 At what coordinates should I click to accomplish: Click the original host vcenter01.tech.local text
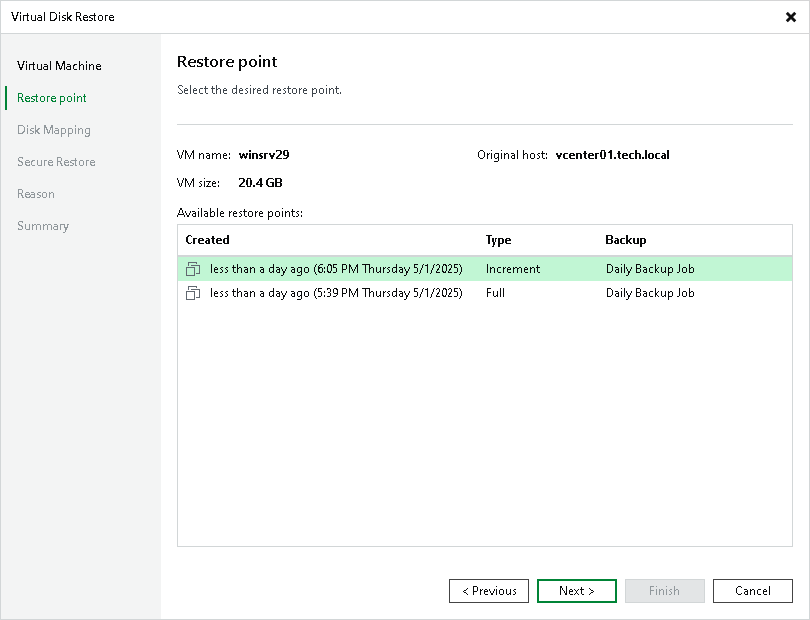point(611,155)
